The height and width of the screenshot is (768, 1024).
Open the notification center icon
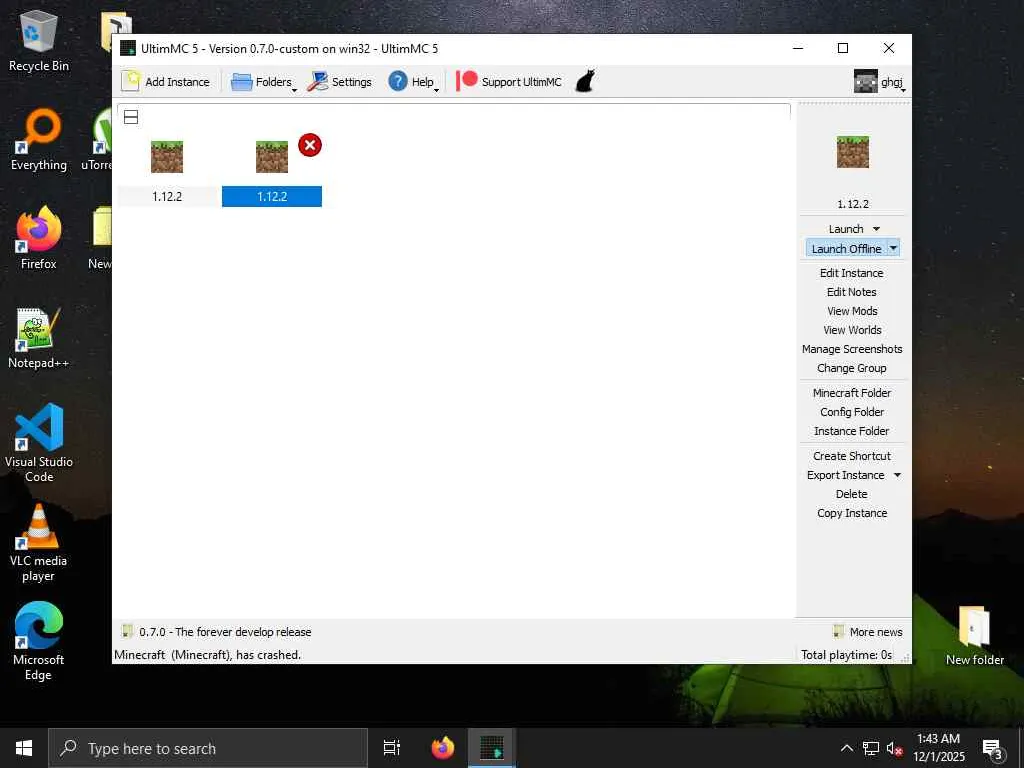pos(992,748)
